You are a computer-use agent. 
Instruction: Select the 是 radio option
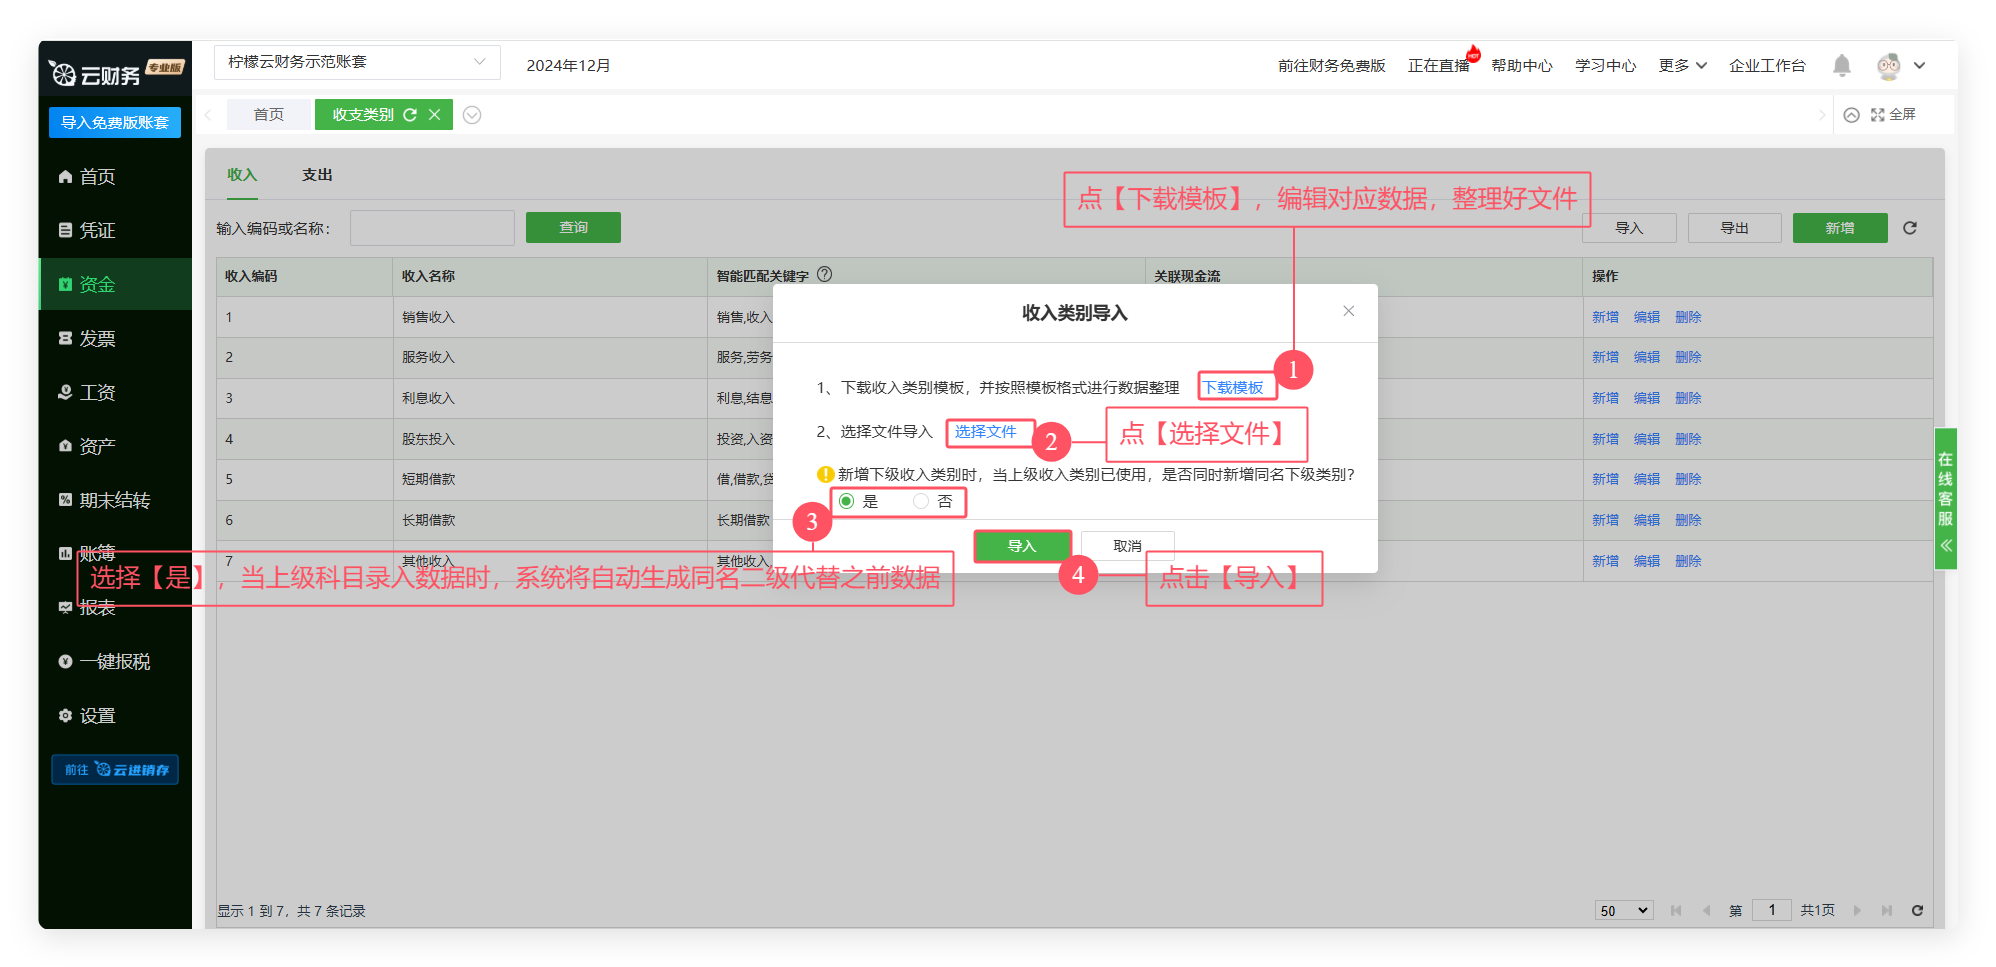pyautogui.click(x=847, y=501)
